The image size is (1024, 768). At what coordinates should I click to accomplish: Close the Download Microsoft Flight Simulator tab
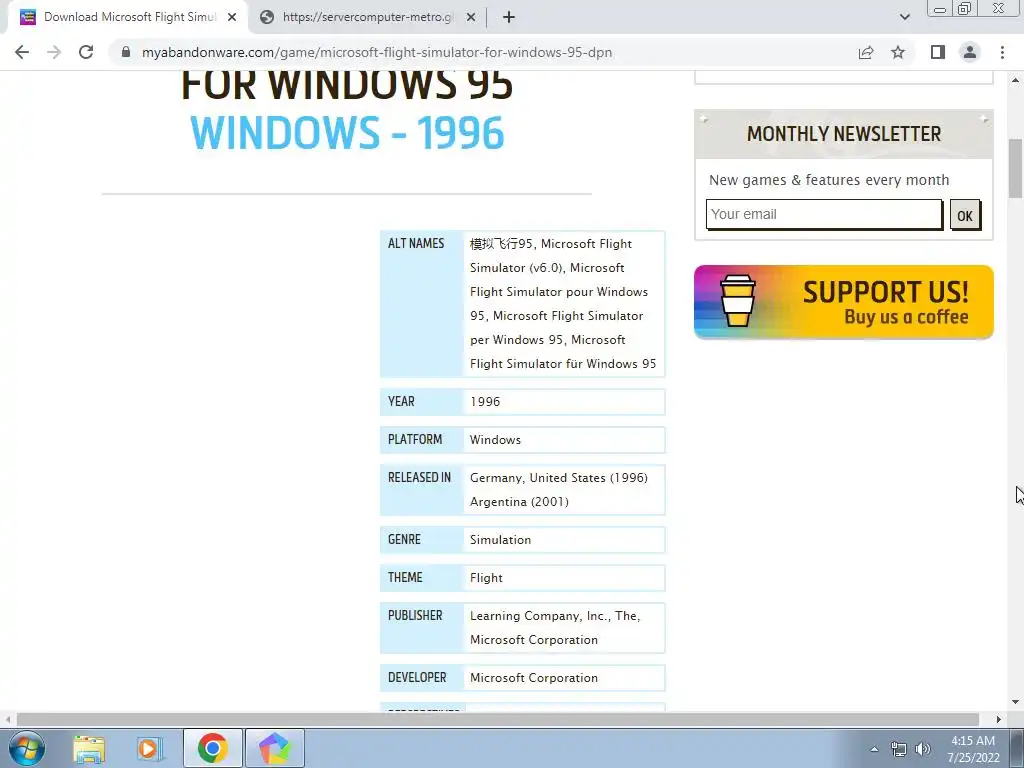coord(232,17)
